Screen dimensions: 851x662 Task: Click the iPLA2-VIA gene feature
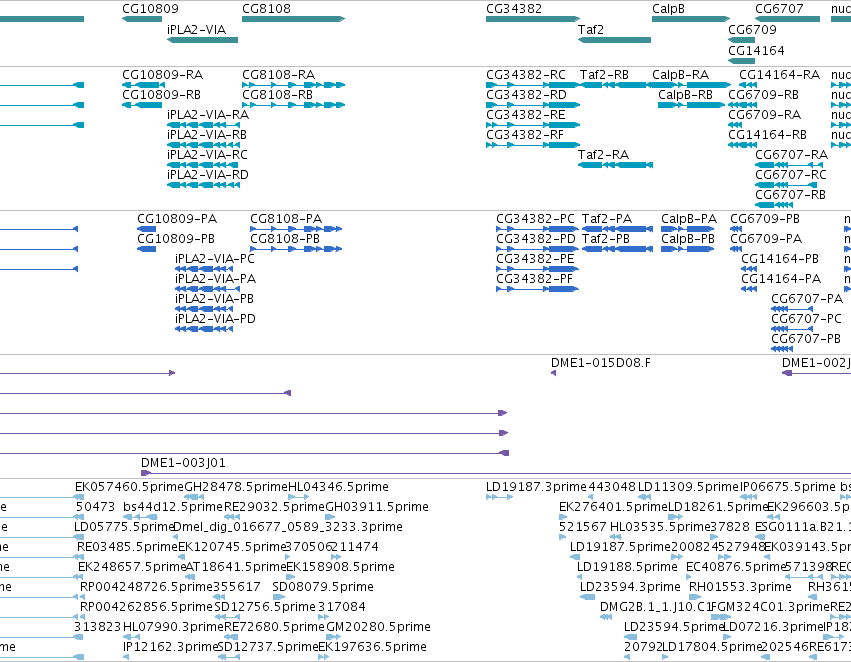click(x=202, y=40)
